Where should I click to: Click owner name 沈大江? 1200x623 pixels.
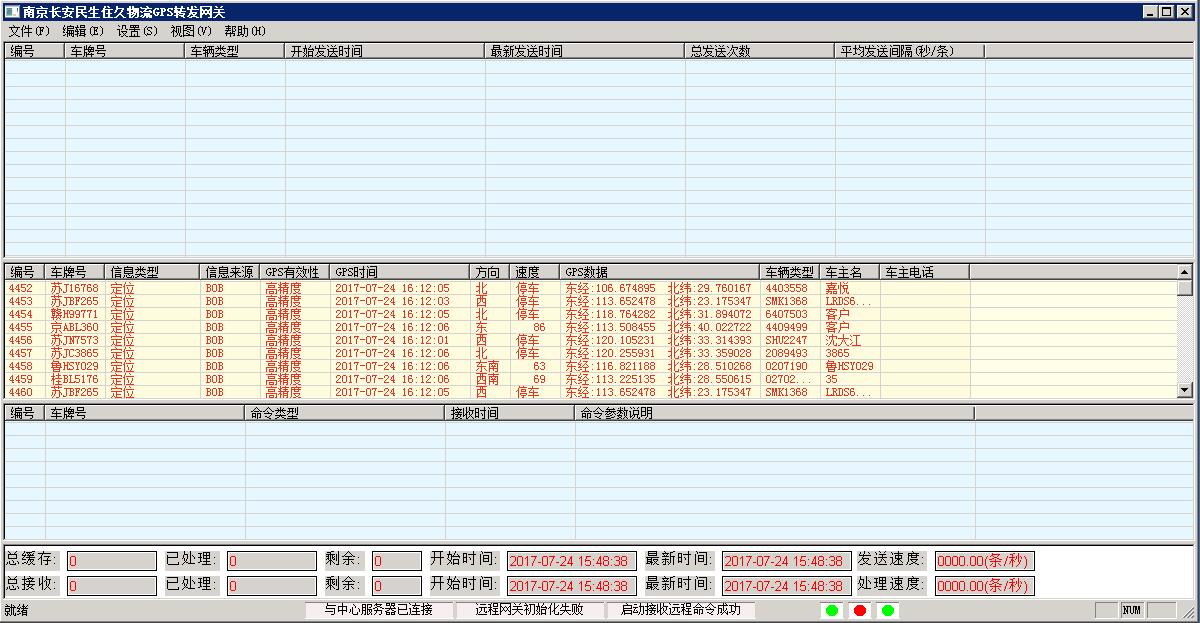point(843,340)
